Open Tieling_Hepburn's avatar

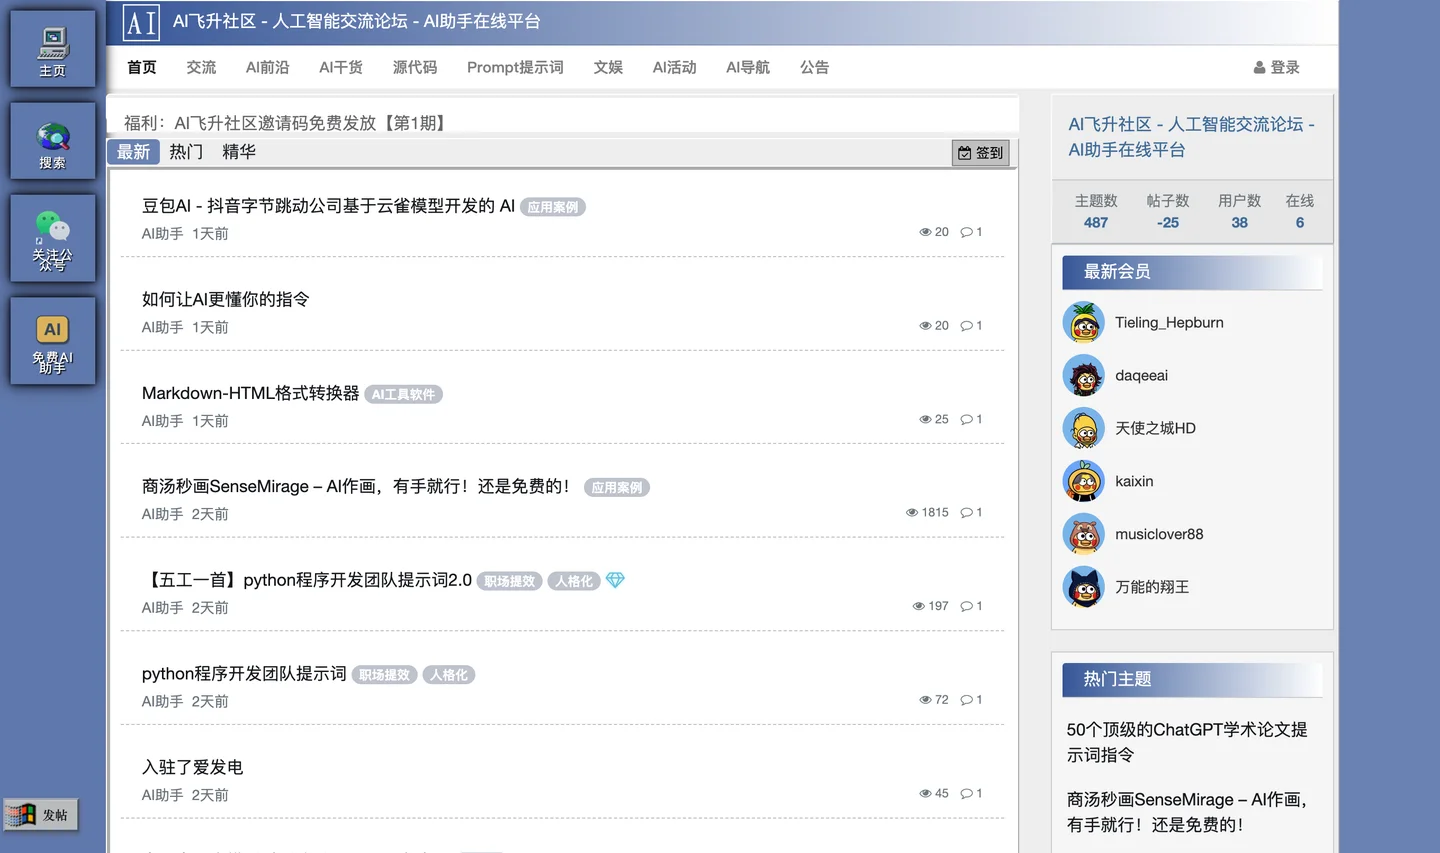[1083, 323]
